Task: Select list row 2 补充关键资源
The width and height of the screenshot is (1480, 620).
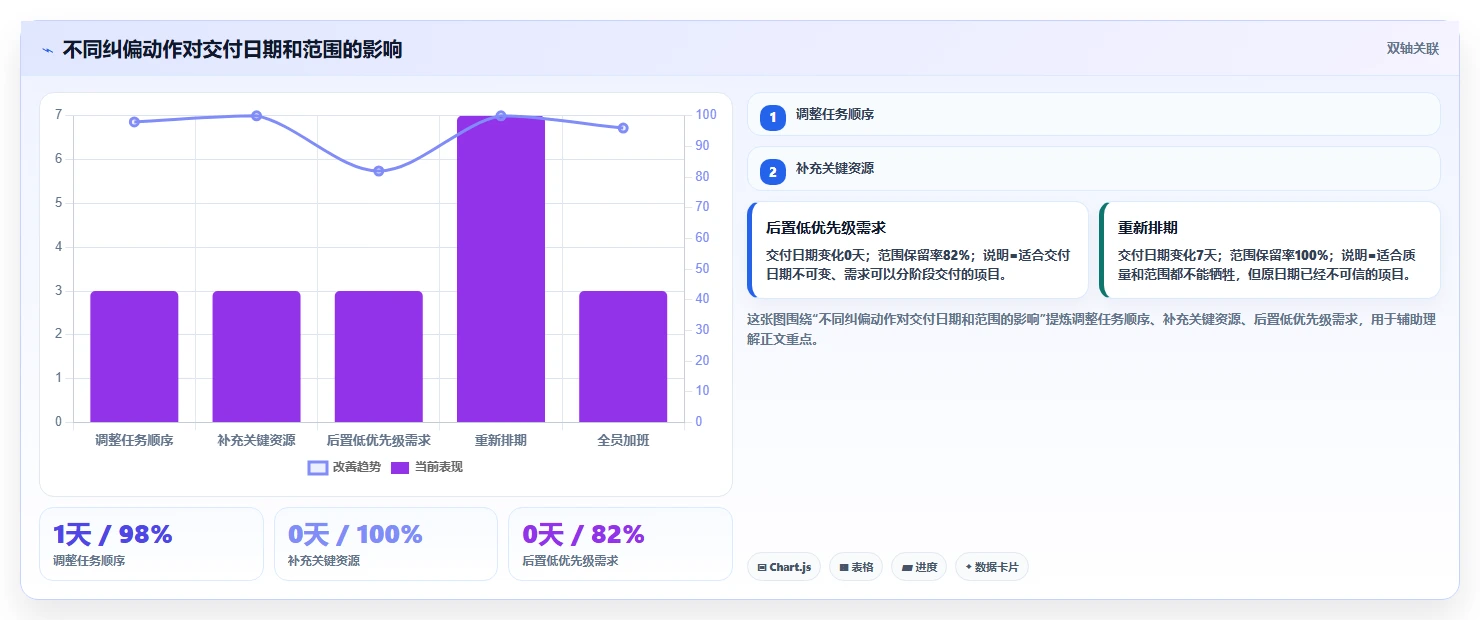Action: 1094,169
